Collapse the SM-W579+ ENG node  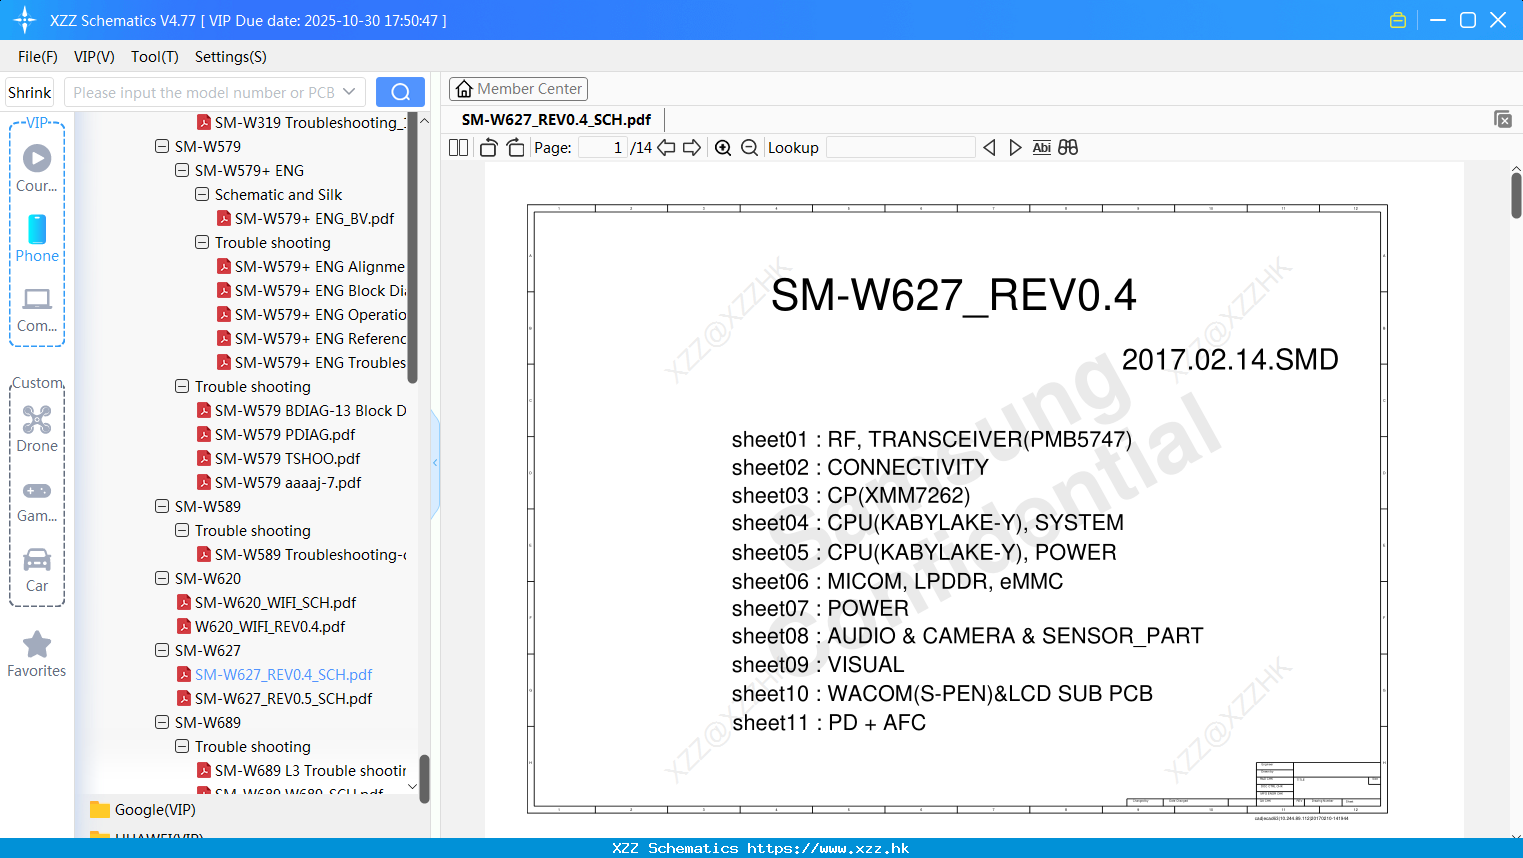(182, 170)
